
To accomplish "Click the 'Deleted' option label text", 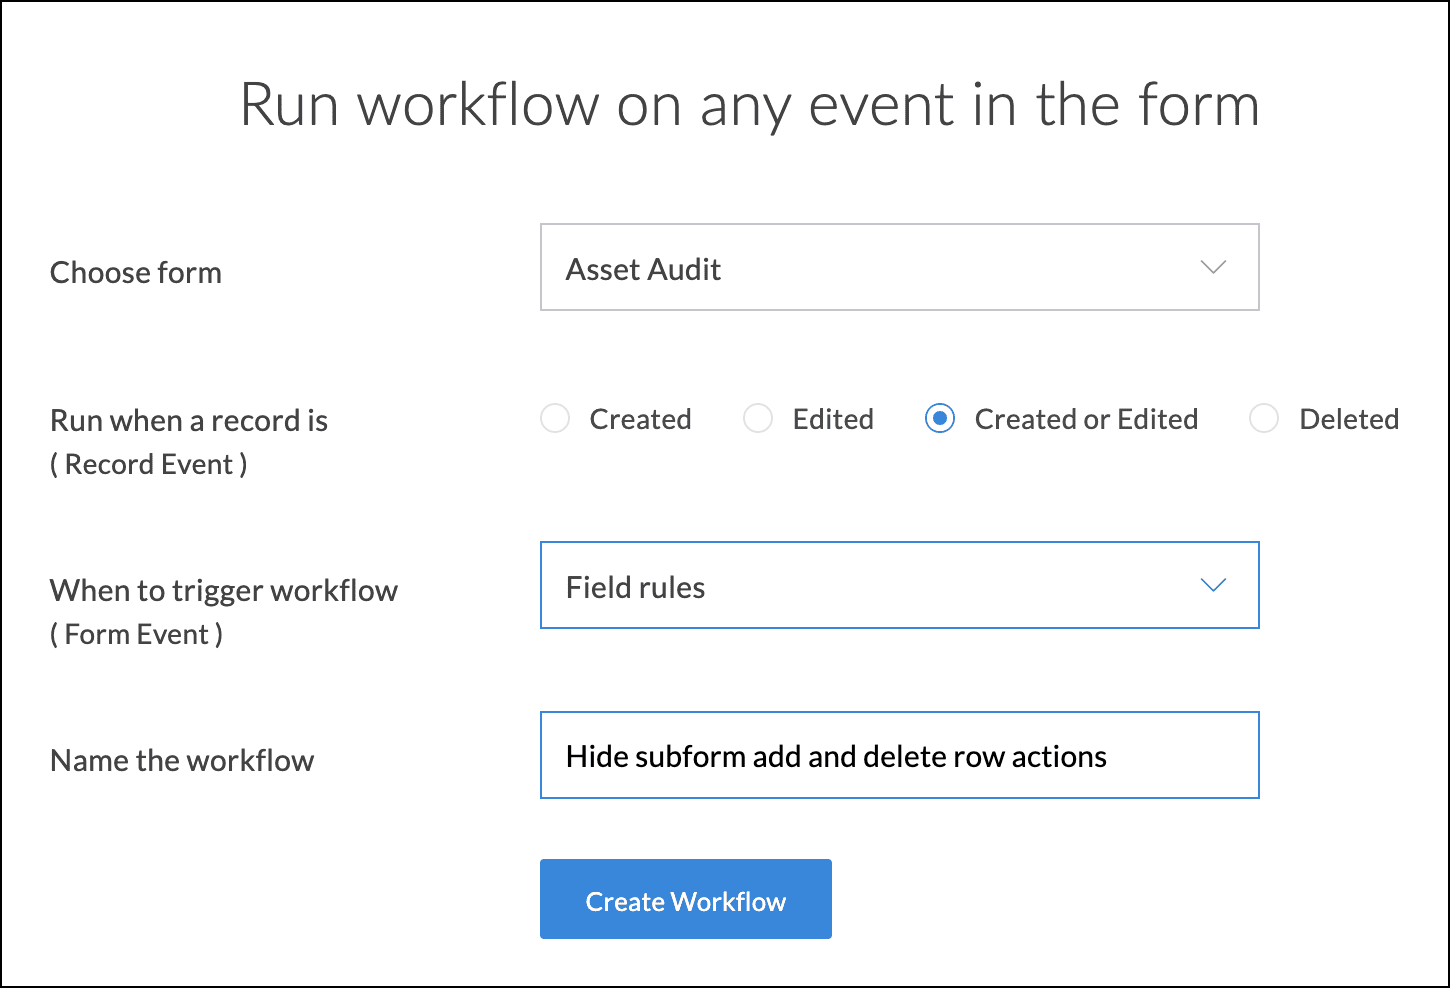I will (1348, 419).
